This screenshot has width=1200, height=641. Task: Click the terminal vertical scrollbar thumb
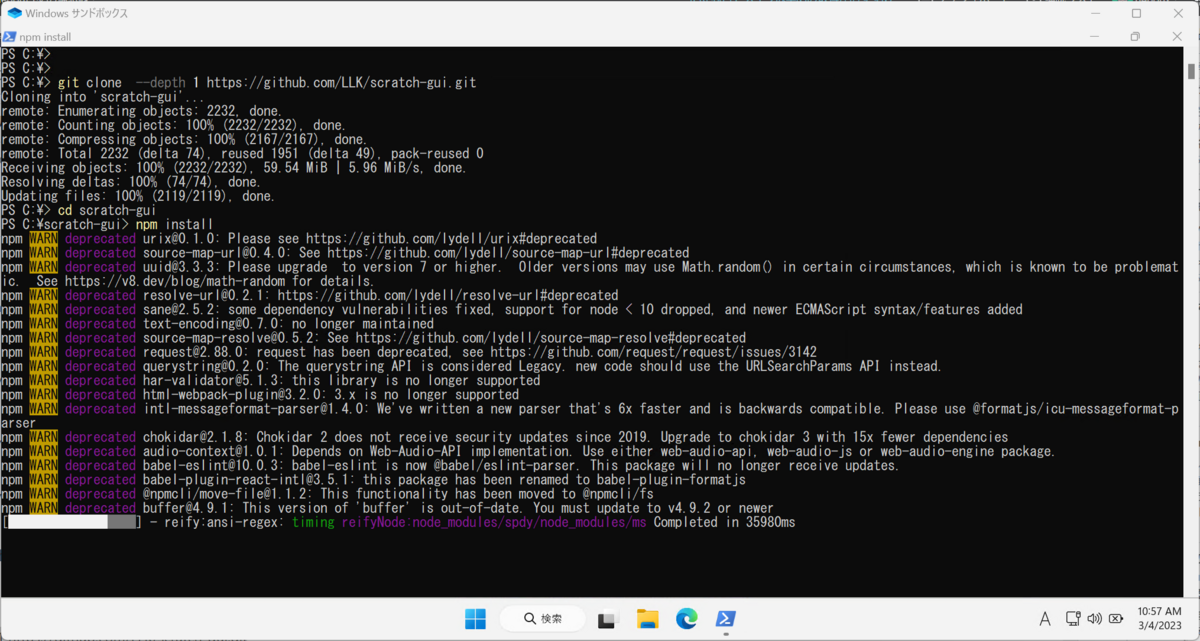[x=1191, y=71]
